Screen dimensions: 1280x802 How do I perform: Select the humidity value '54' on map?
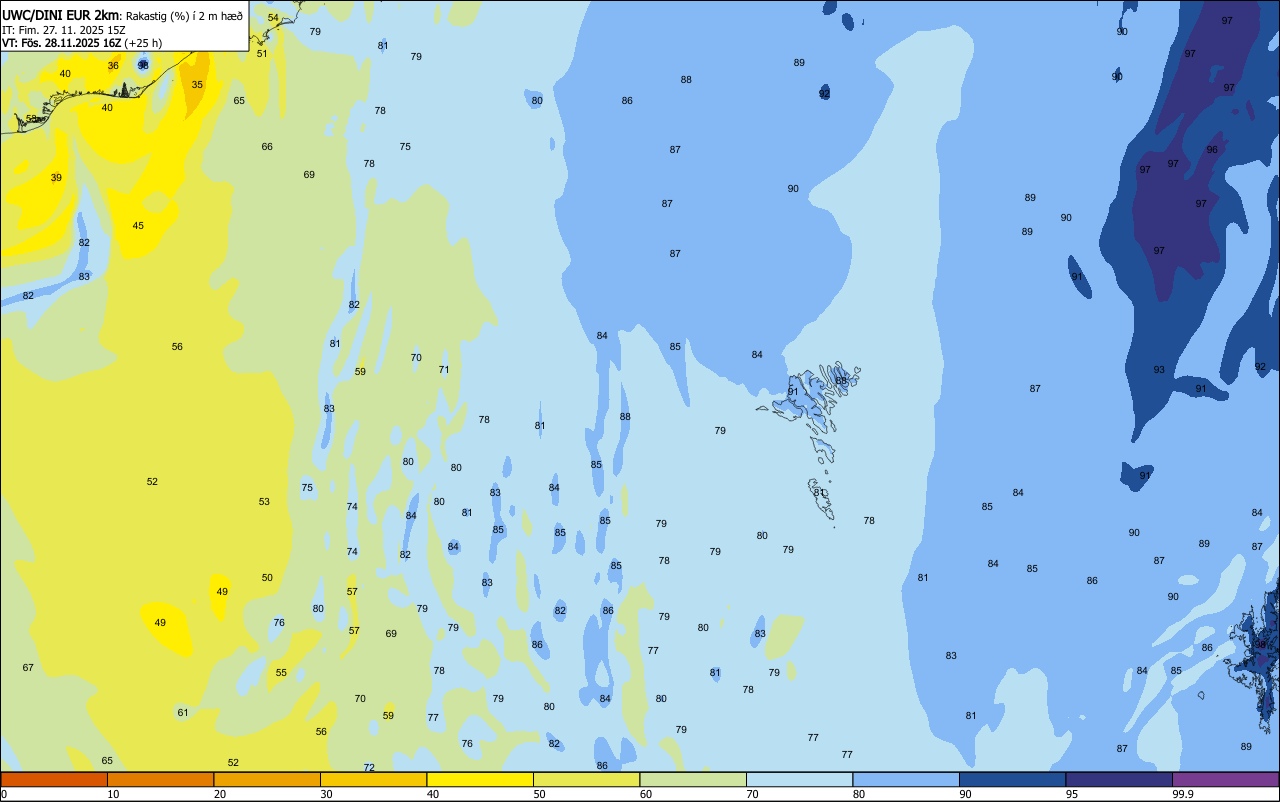pos(273,18)
